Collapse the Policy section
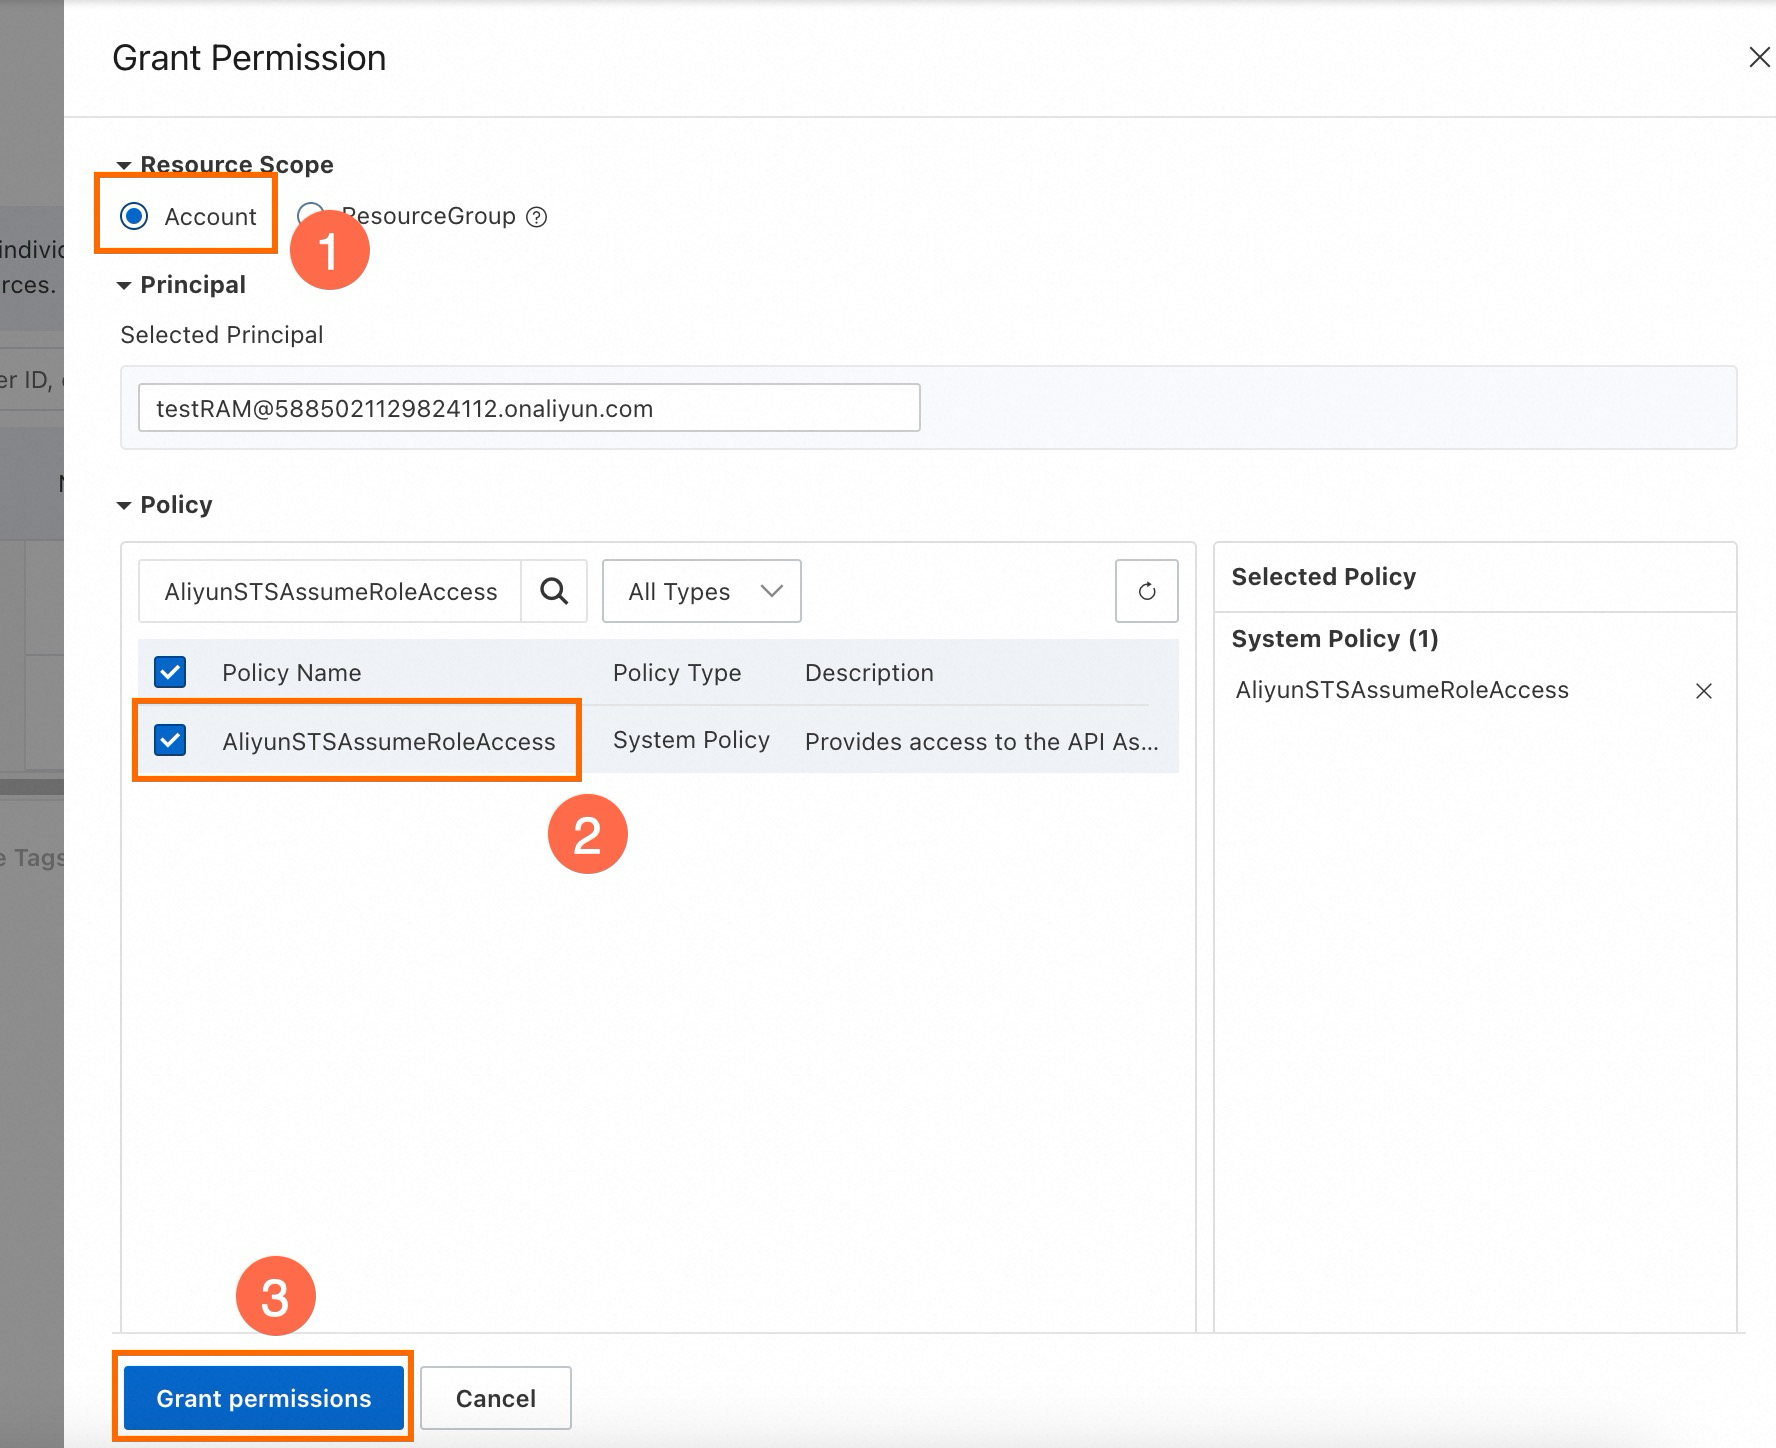 pyautogui.click(x=124, y=505)
